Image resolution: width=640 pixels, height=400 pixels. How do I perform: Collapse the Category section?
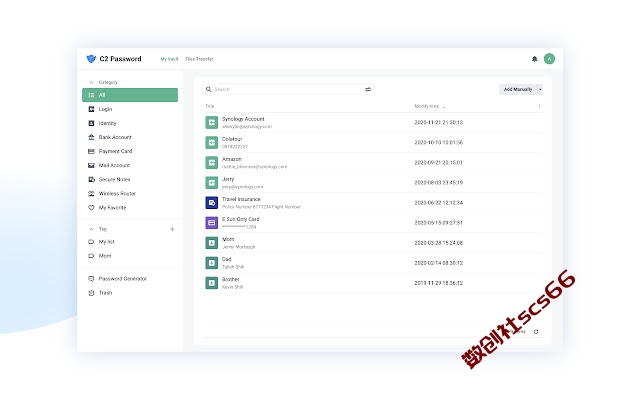tap(91, 82)
